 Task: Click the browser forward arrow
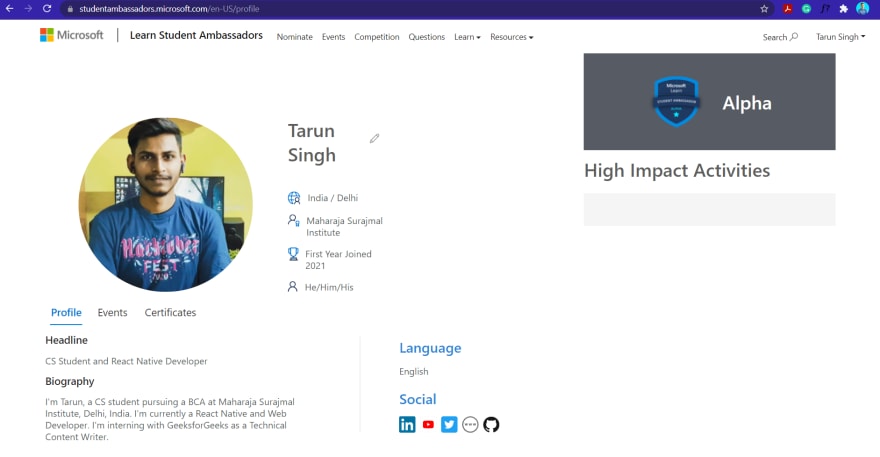(28, 8)
